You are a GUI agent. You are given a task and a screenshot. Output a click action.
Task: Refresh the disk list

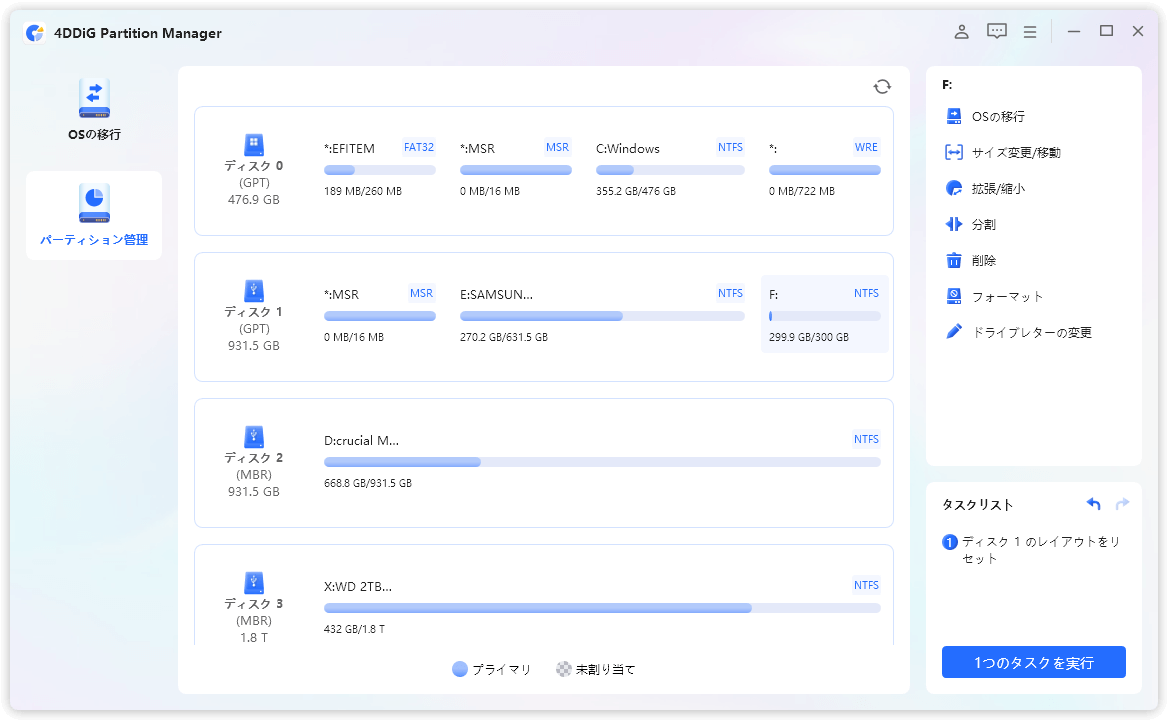882,87
